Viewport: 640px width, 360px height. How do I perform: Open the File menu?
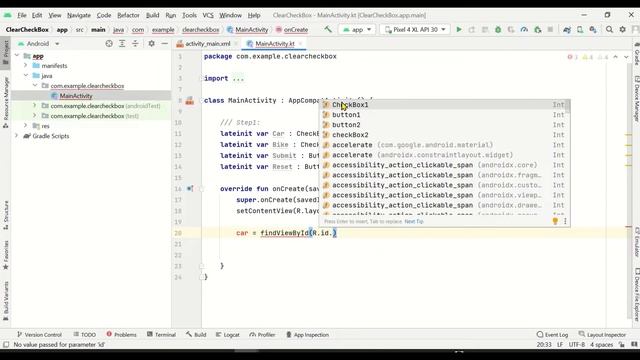[x=22, y=15]
